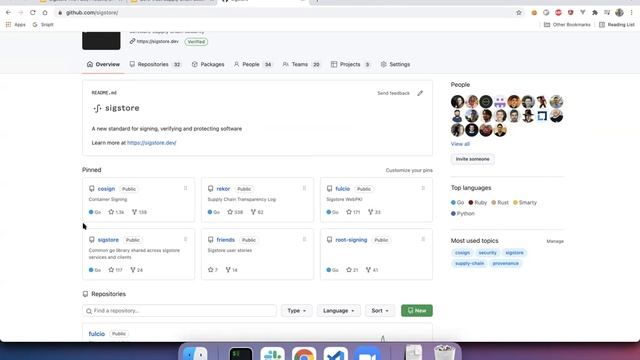Grab the drag handle on friends card
640x360 pixels.
click(x=304, y=239)
